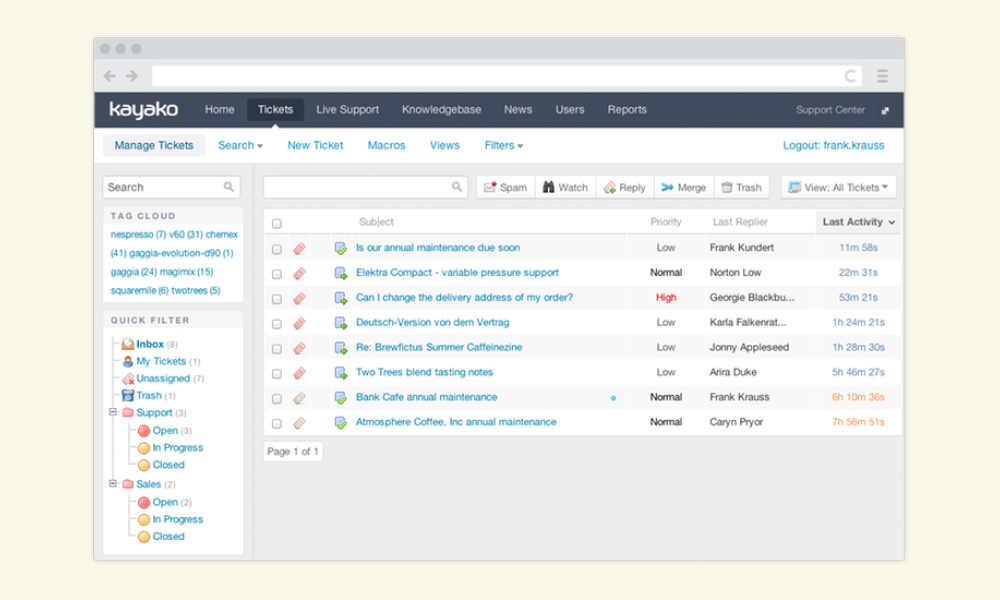Check box for Two Trees blend ticket
The image size is (1000, 600).
pyautogui.click(x=277, y=373)
